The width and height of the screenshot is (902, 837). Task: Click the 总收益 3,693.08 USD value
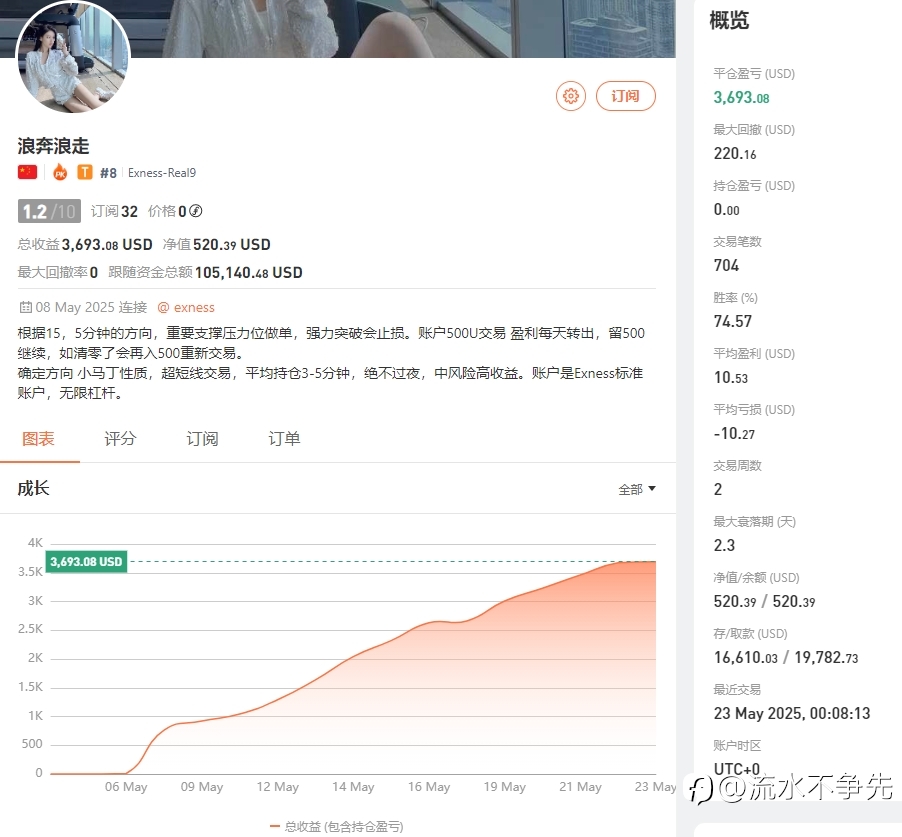85,244
